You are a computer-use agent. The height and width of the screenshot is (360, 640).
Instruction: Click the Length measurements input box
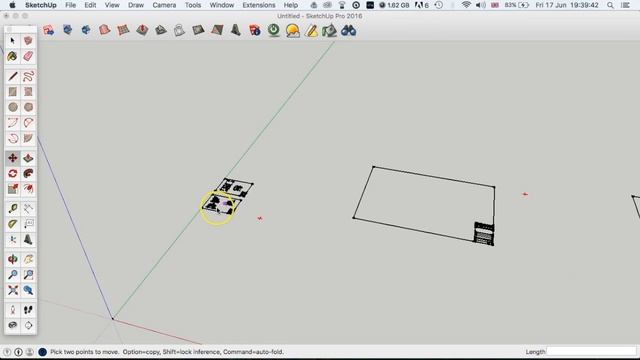pos(591,351)
